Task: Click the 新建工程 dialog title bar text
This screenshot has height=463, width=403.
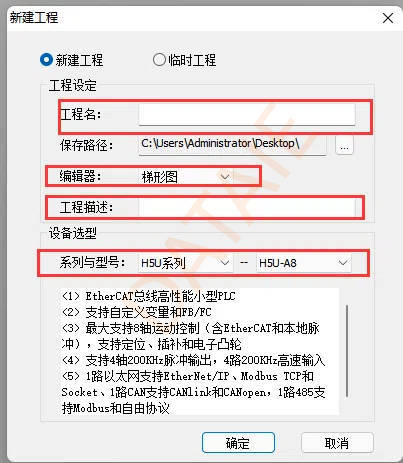Action: pyautogui.click(x=34, y=17)
